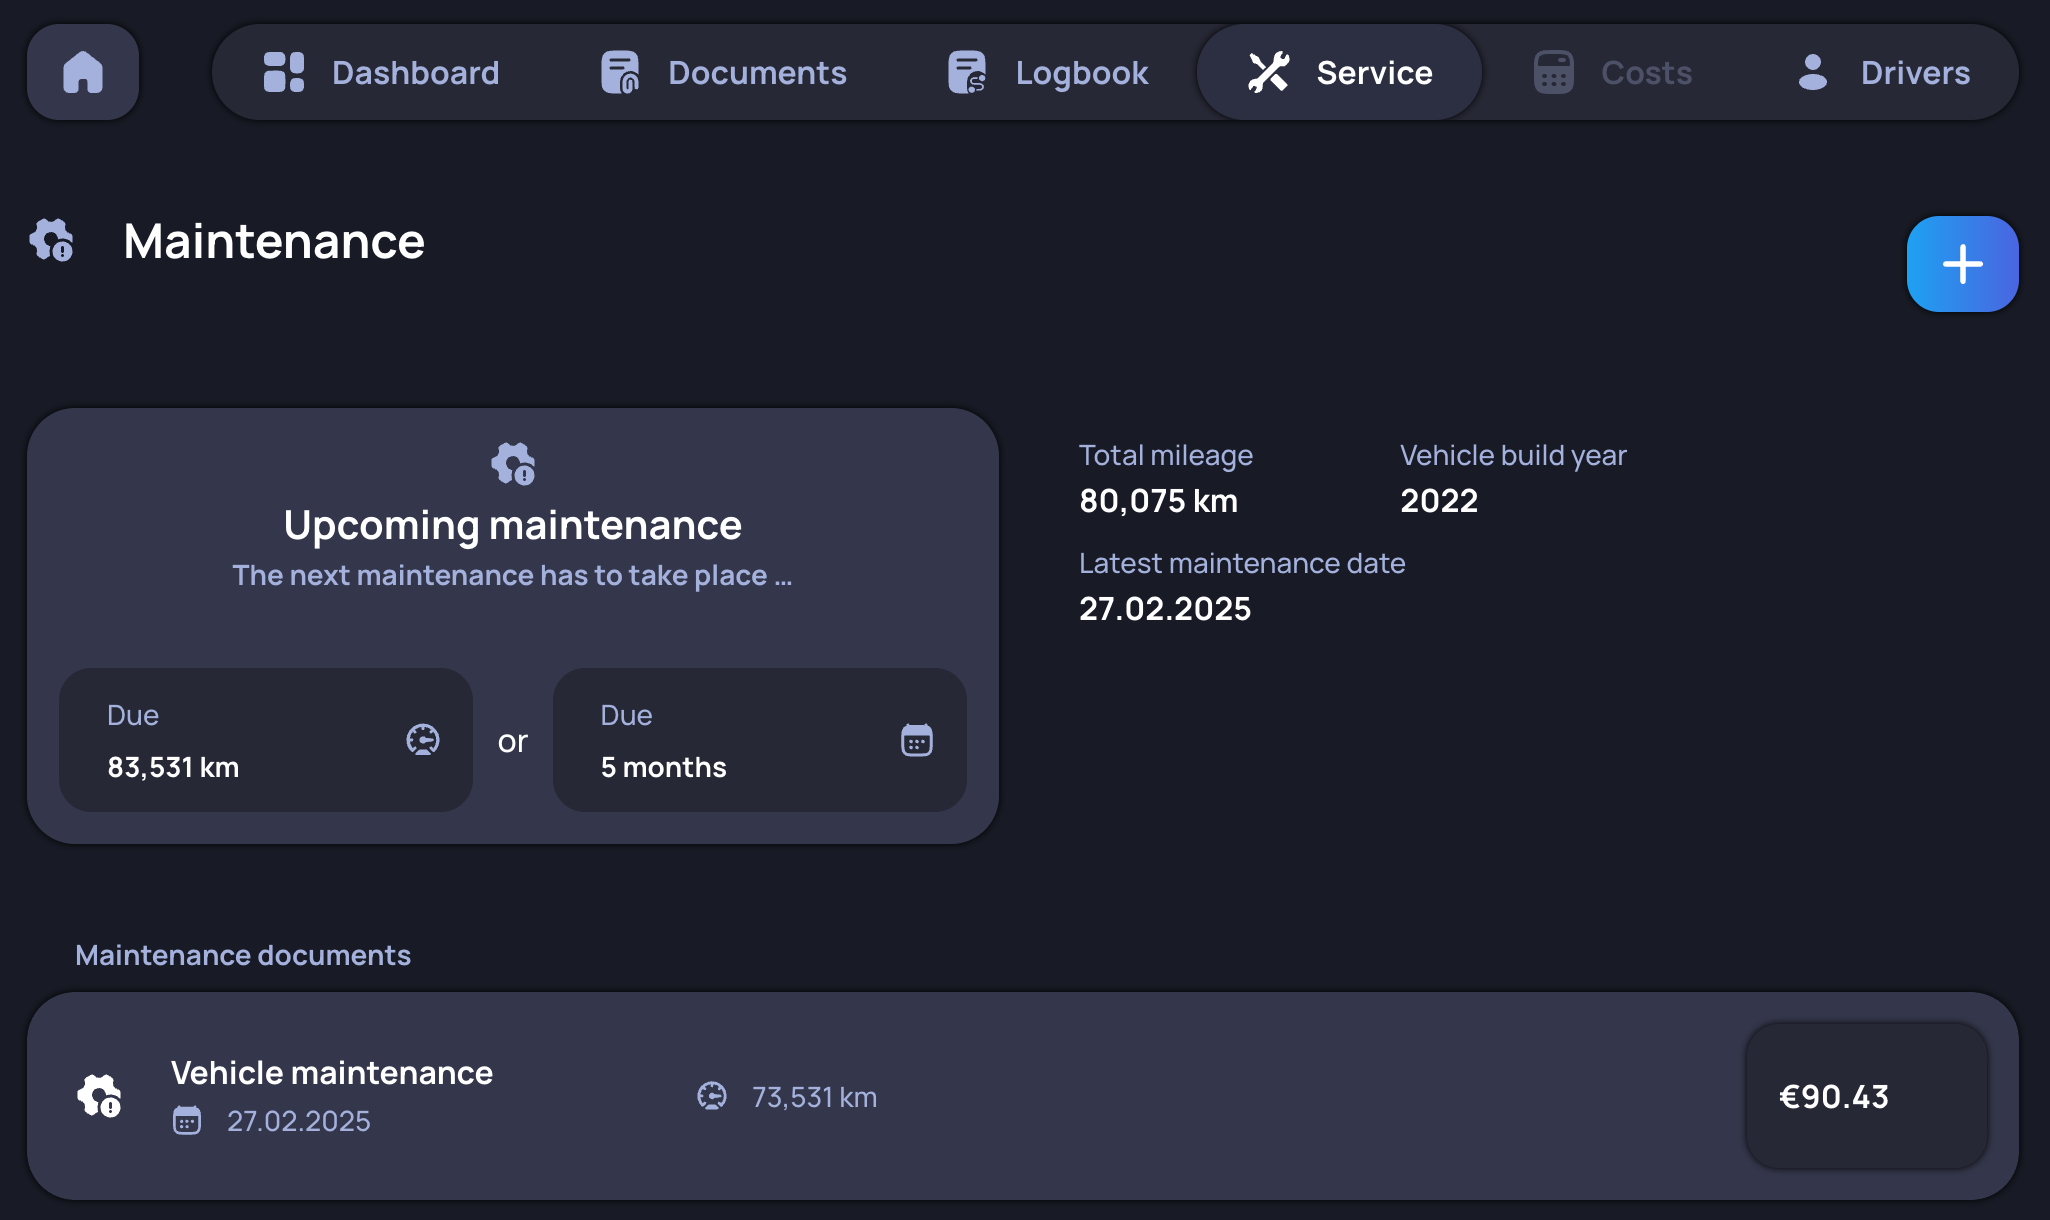Click calendar icon beside 27.02.2025 in list
2050x1220 pixels.
click(187, 1120)
